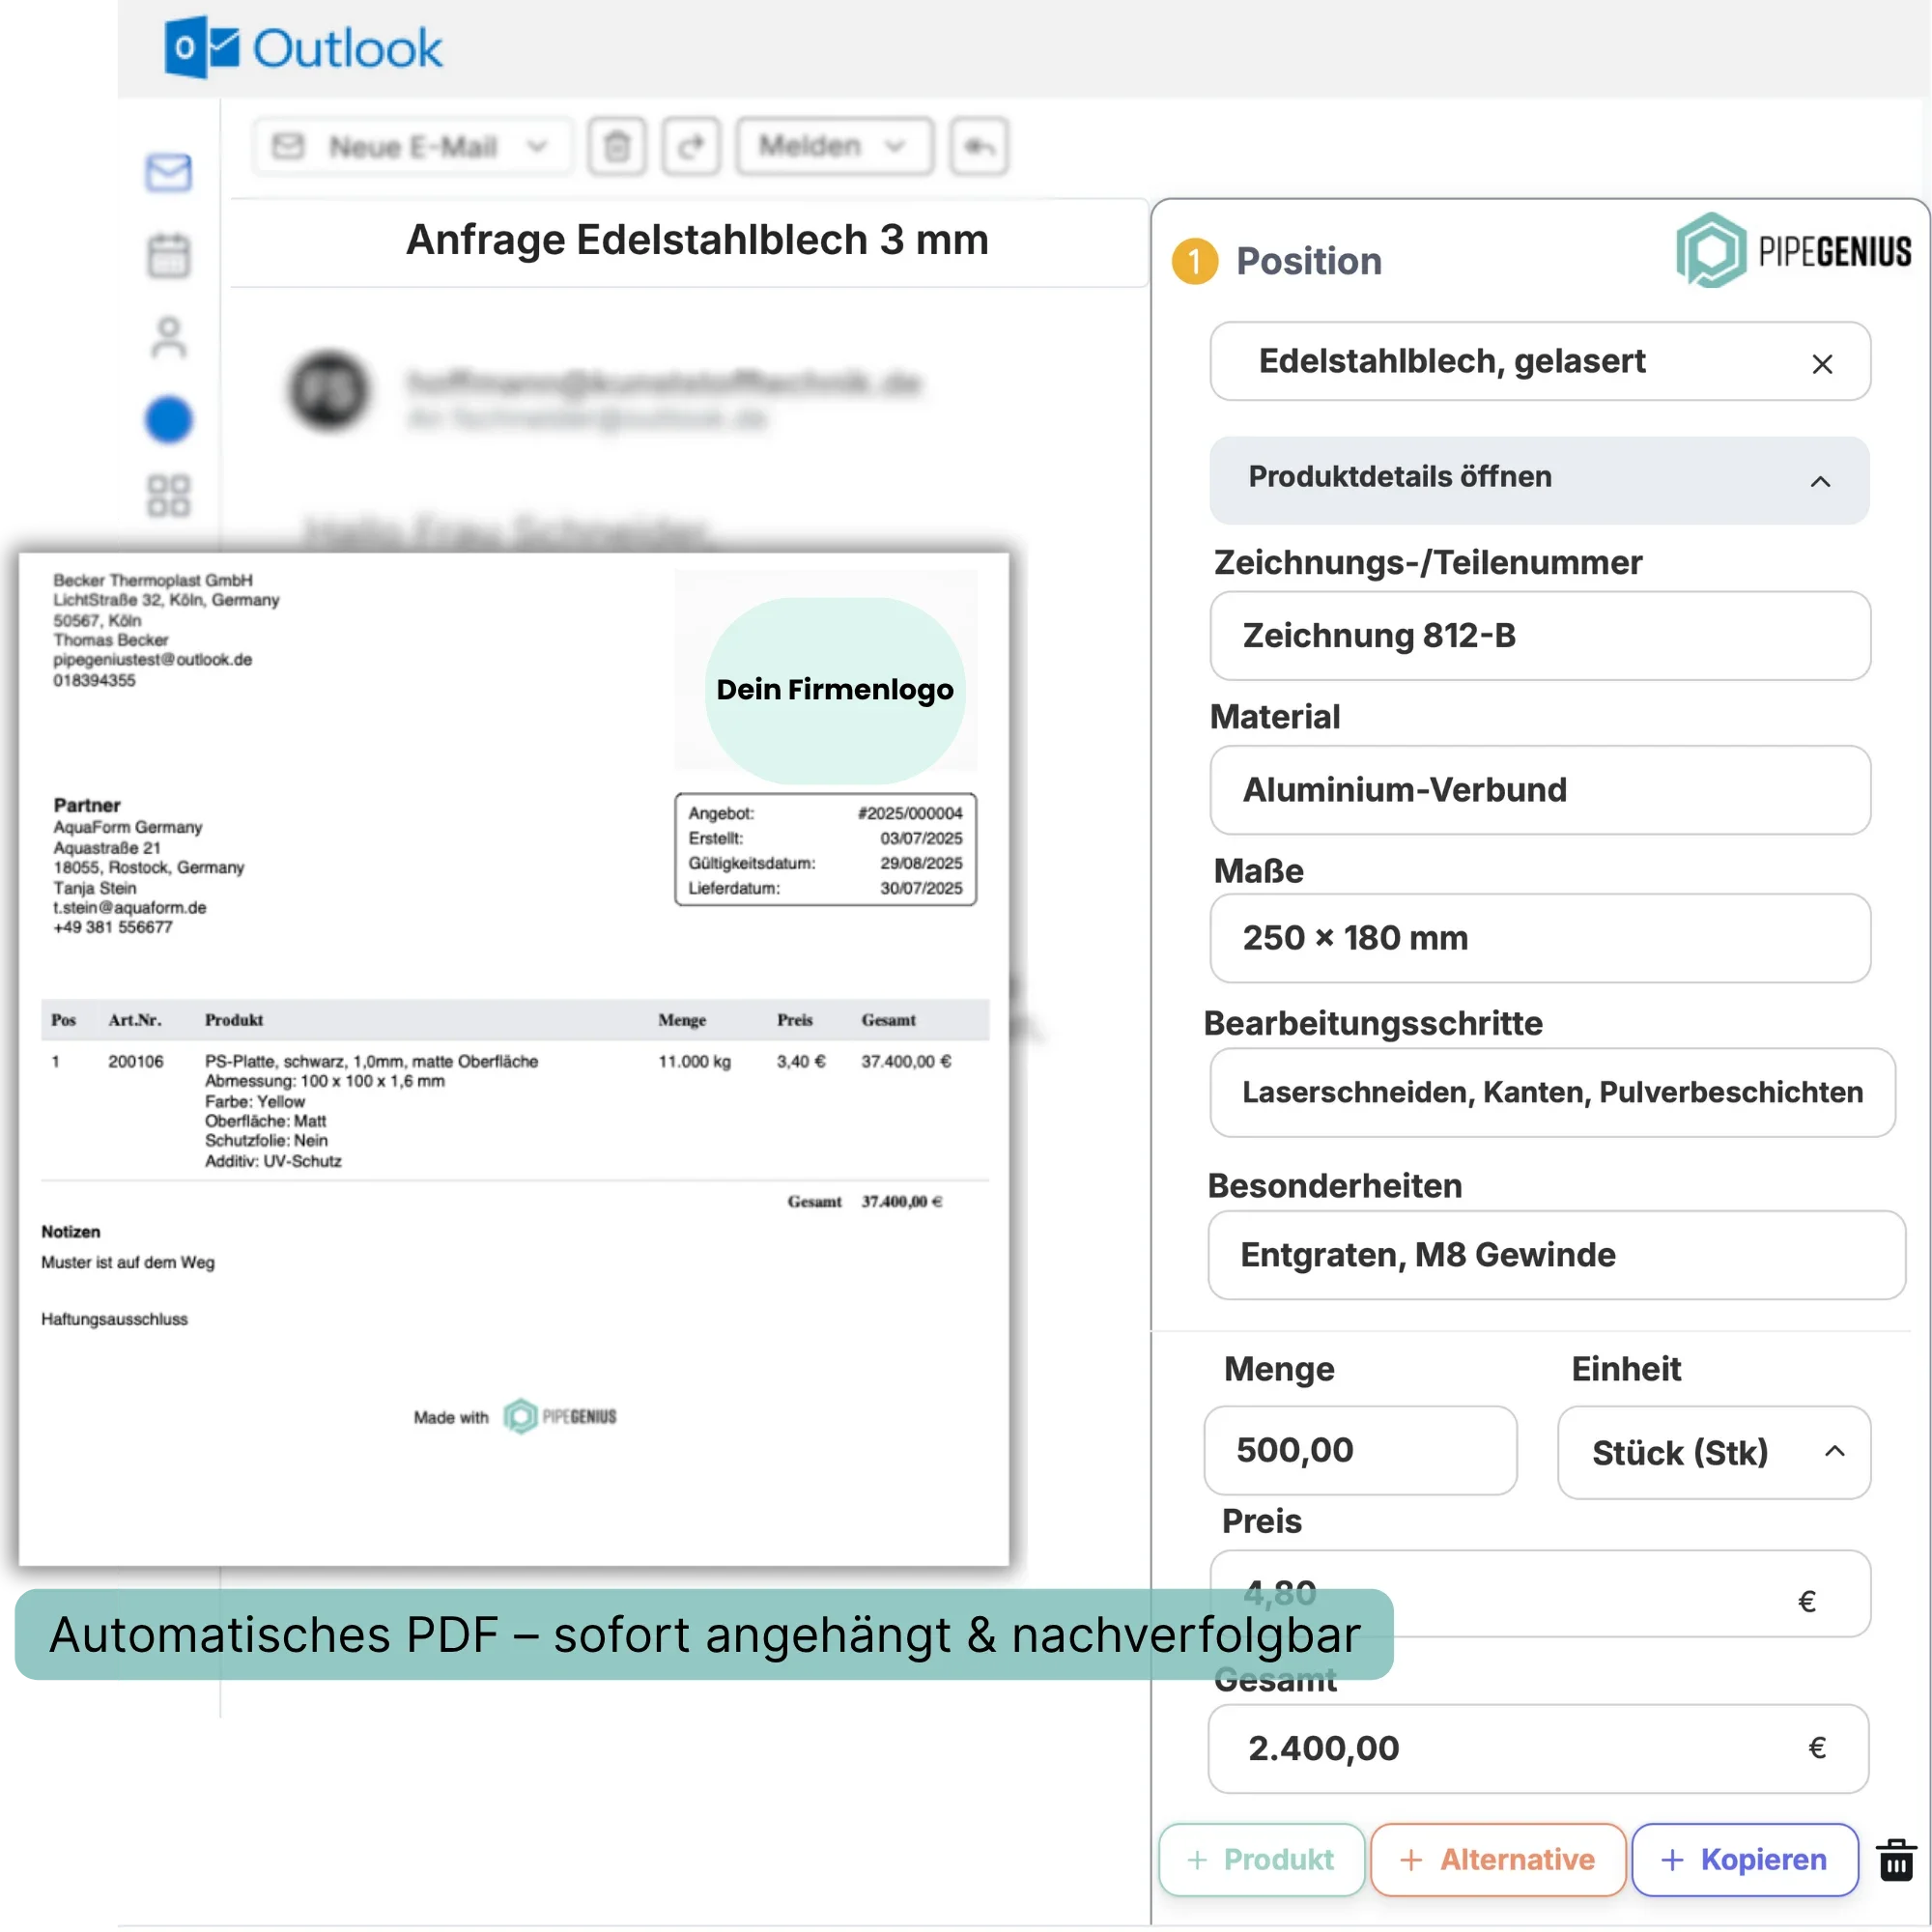Viewport: 1932px width, 1932px height.
Task: Click into the Menge quantity field
Action: point(1359,1450)
